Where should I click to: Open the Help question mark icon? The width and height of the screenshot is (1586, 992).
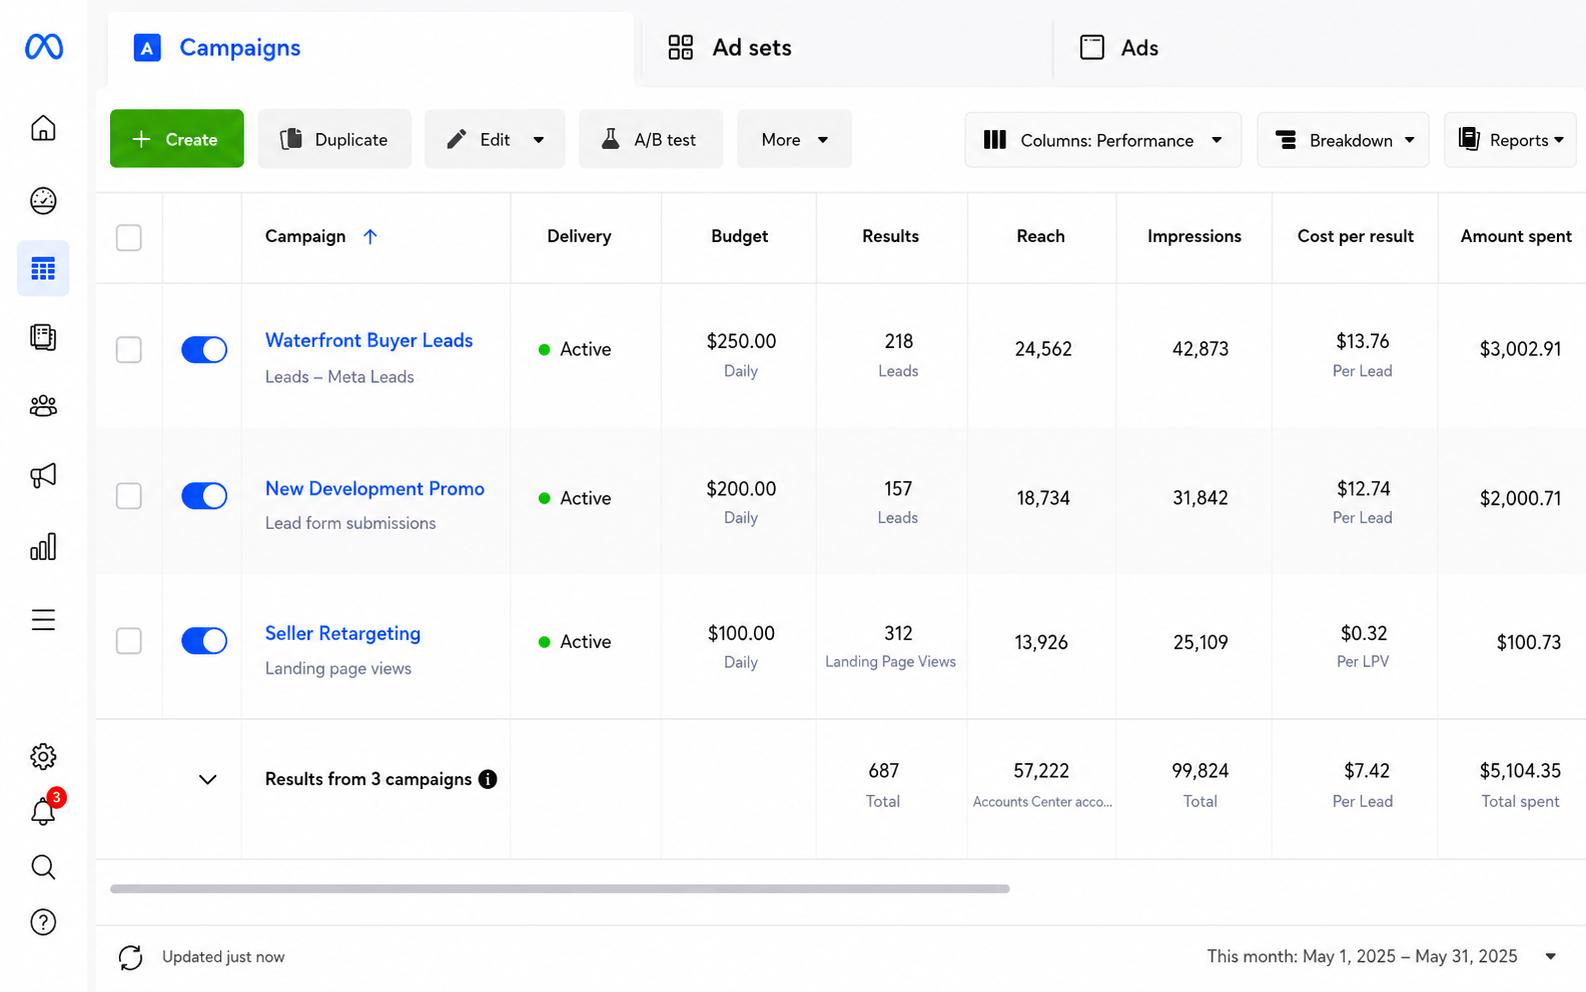click(43, 922)
